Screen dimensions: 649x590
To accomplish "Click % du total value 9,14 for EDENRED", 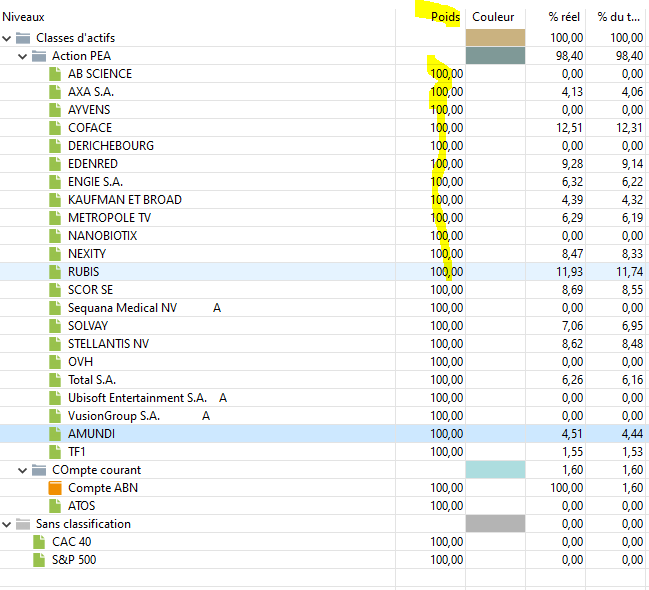I will click(x=632, y=164).
